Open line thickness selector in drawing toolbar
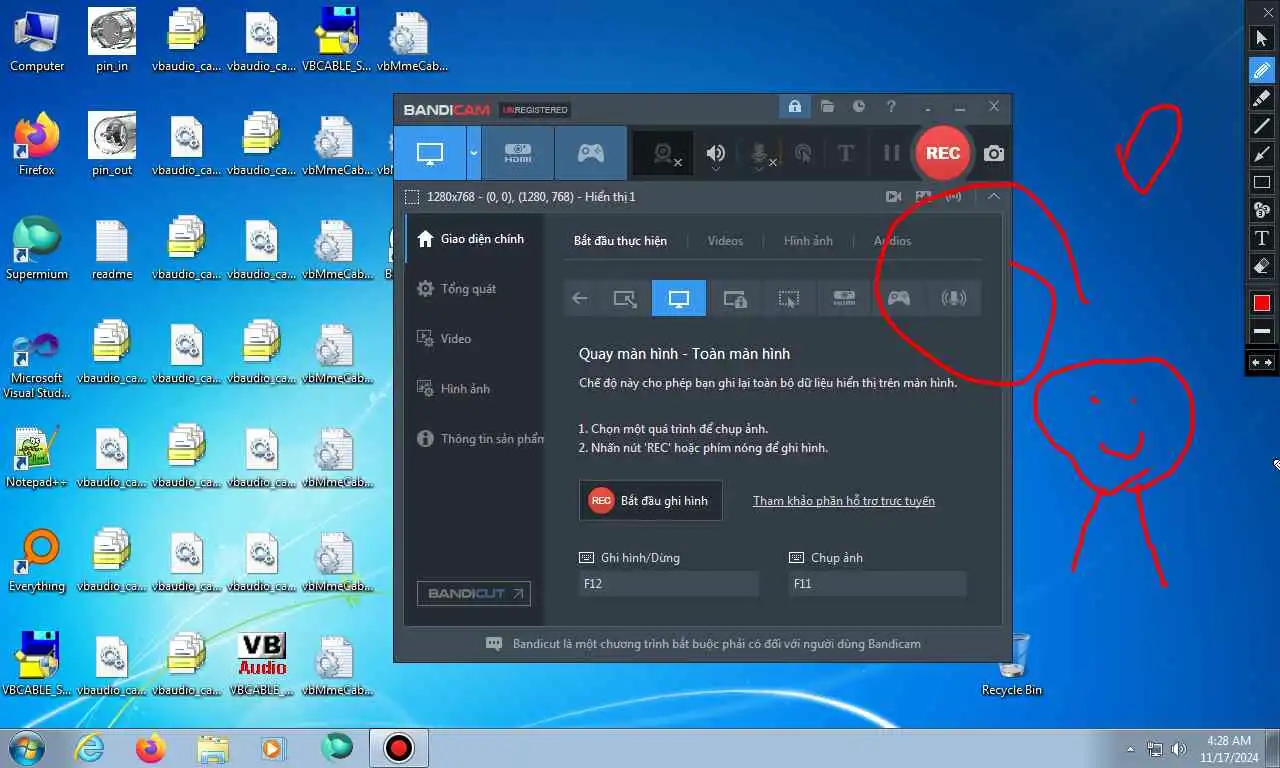The image size is (1280, 768). [1262, 331]
